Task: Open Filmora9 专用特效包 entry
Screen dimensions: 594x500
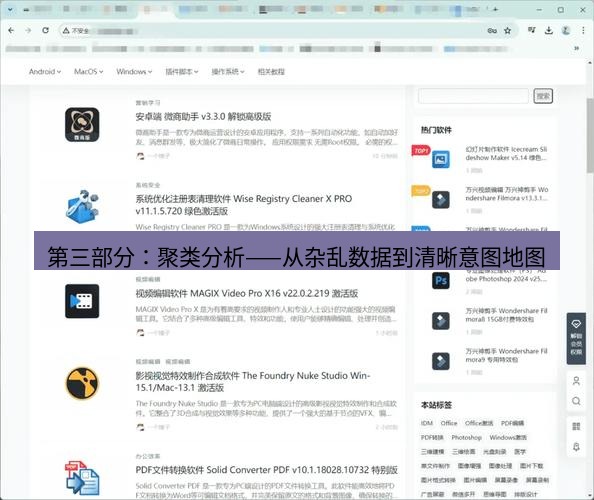Action: point(506,355)
